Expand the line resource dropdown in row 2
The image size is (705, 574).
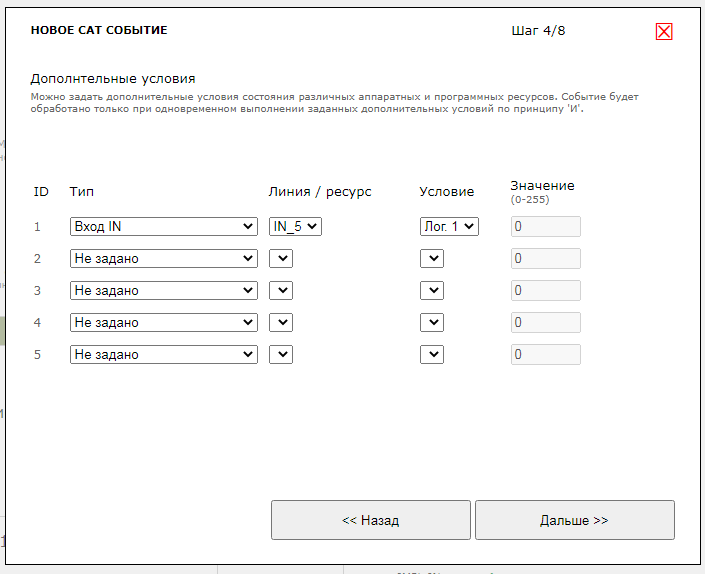click(281, 259)
